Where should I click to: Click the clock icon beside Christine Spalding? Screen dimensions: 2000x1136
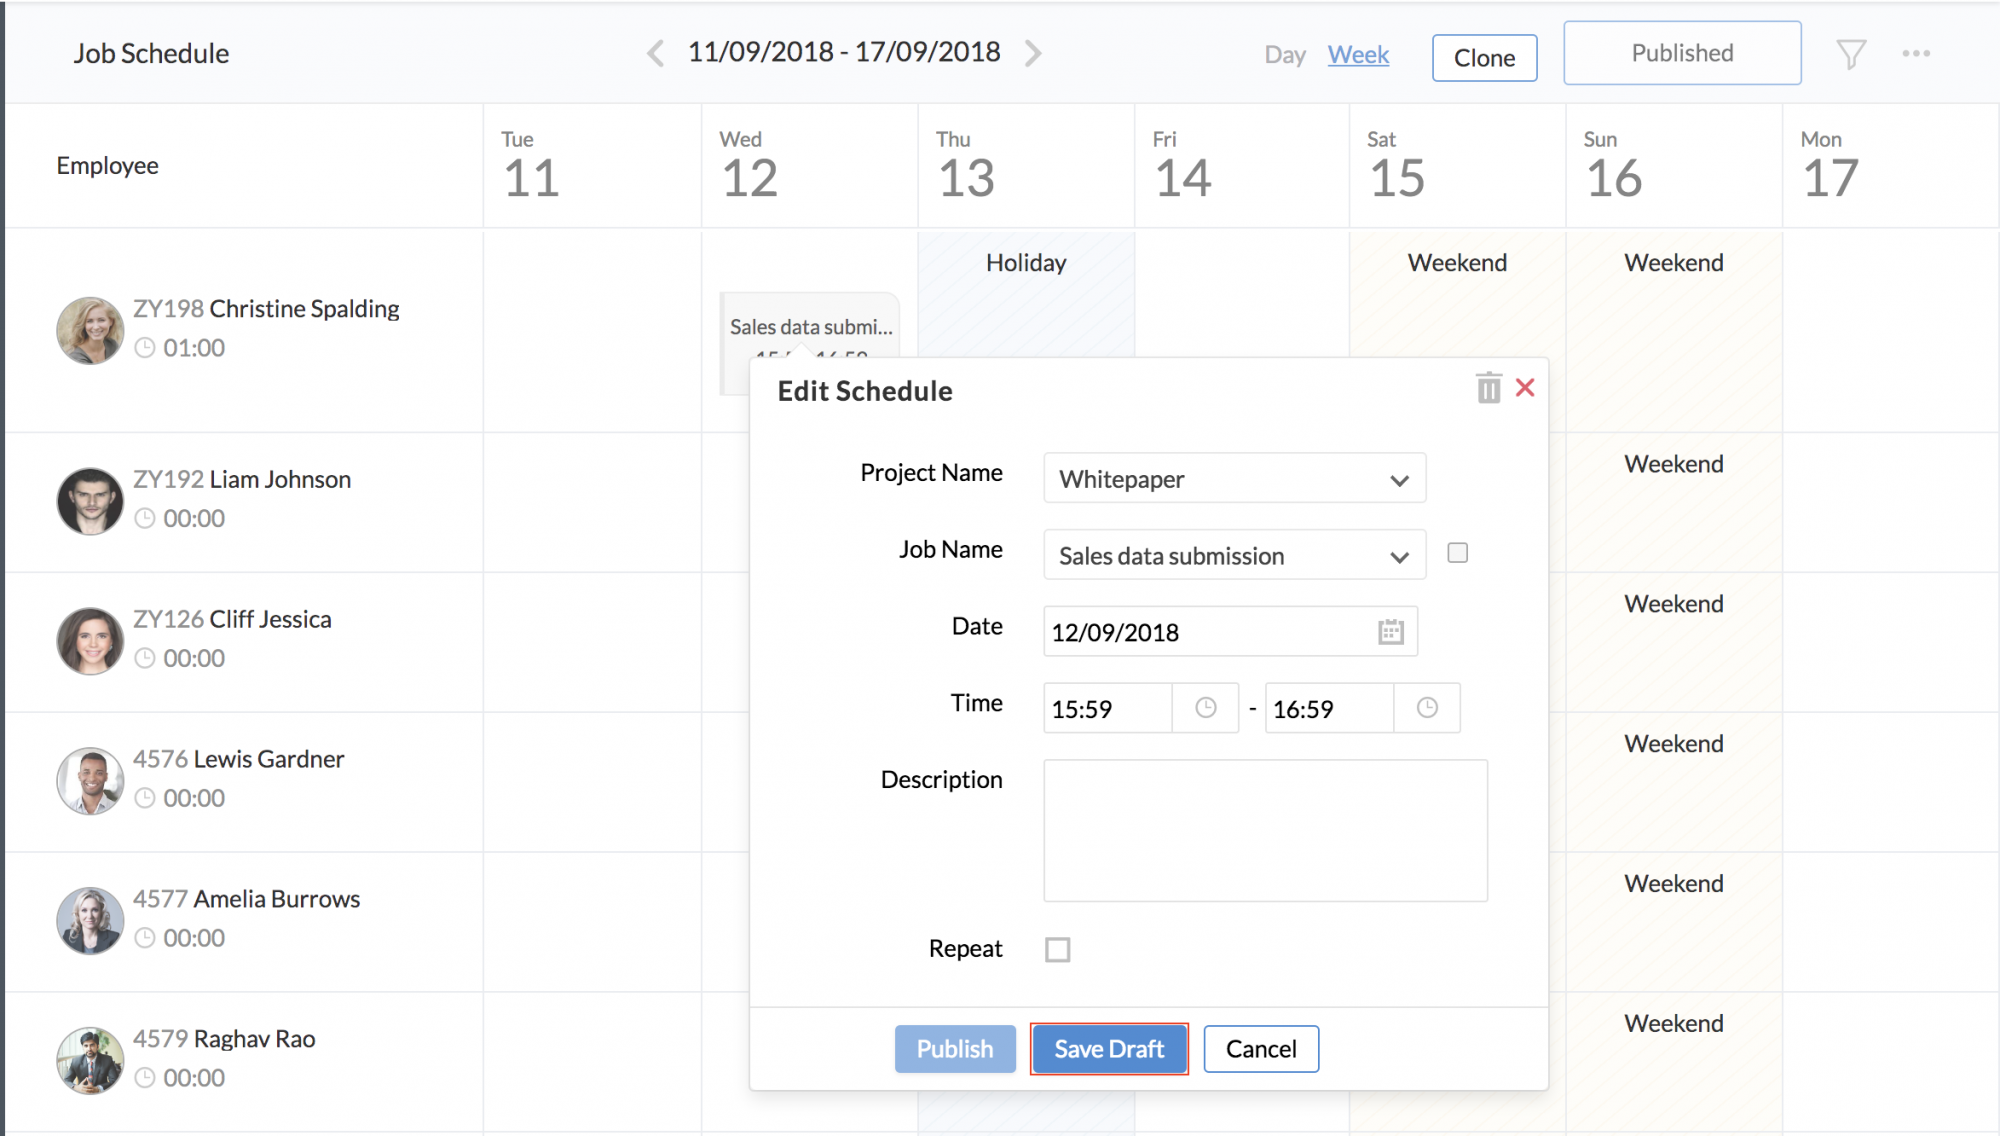pos(146,347)
